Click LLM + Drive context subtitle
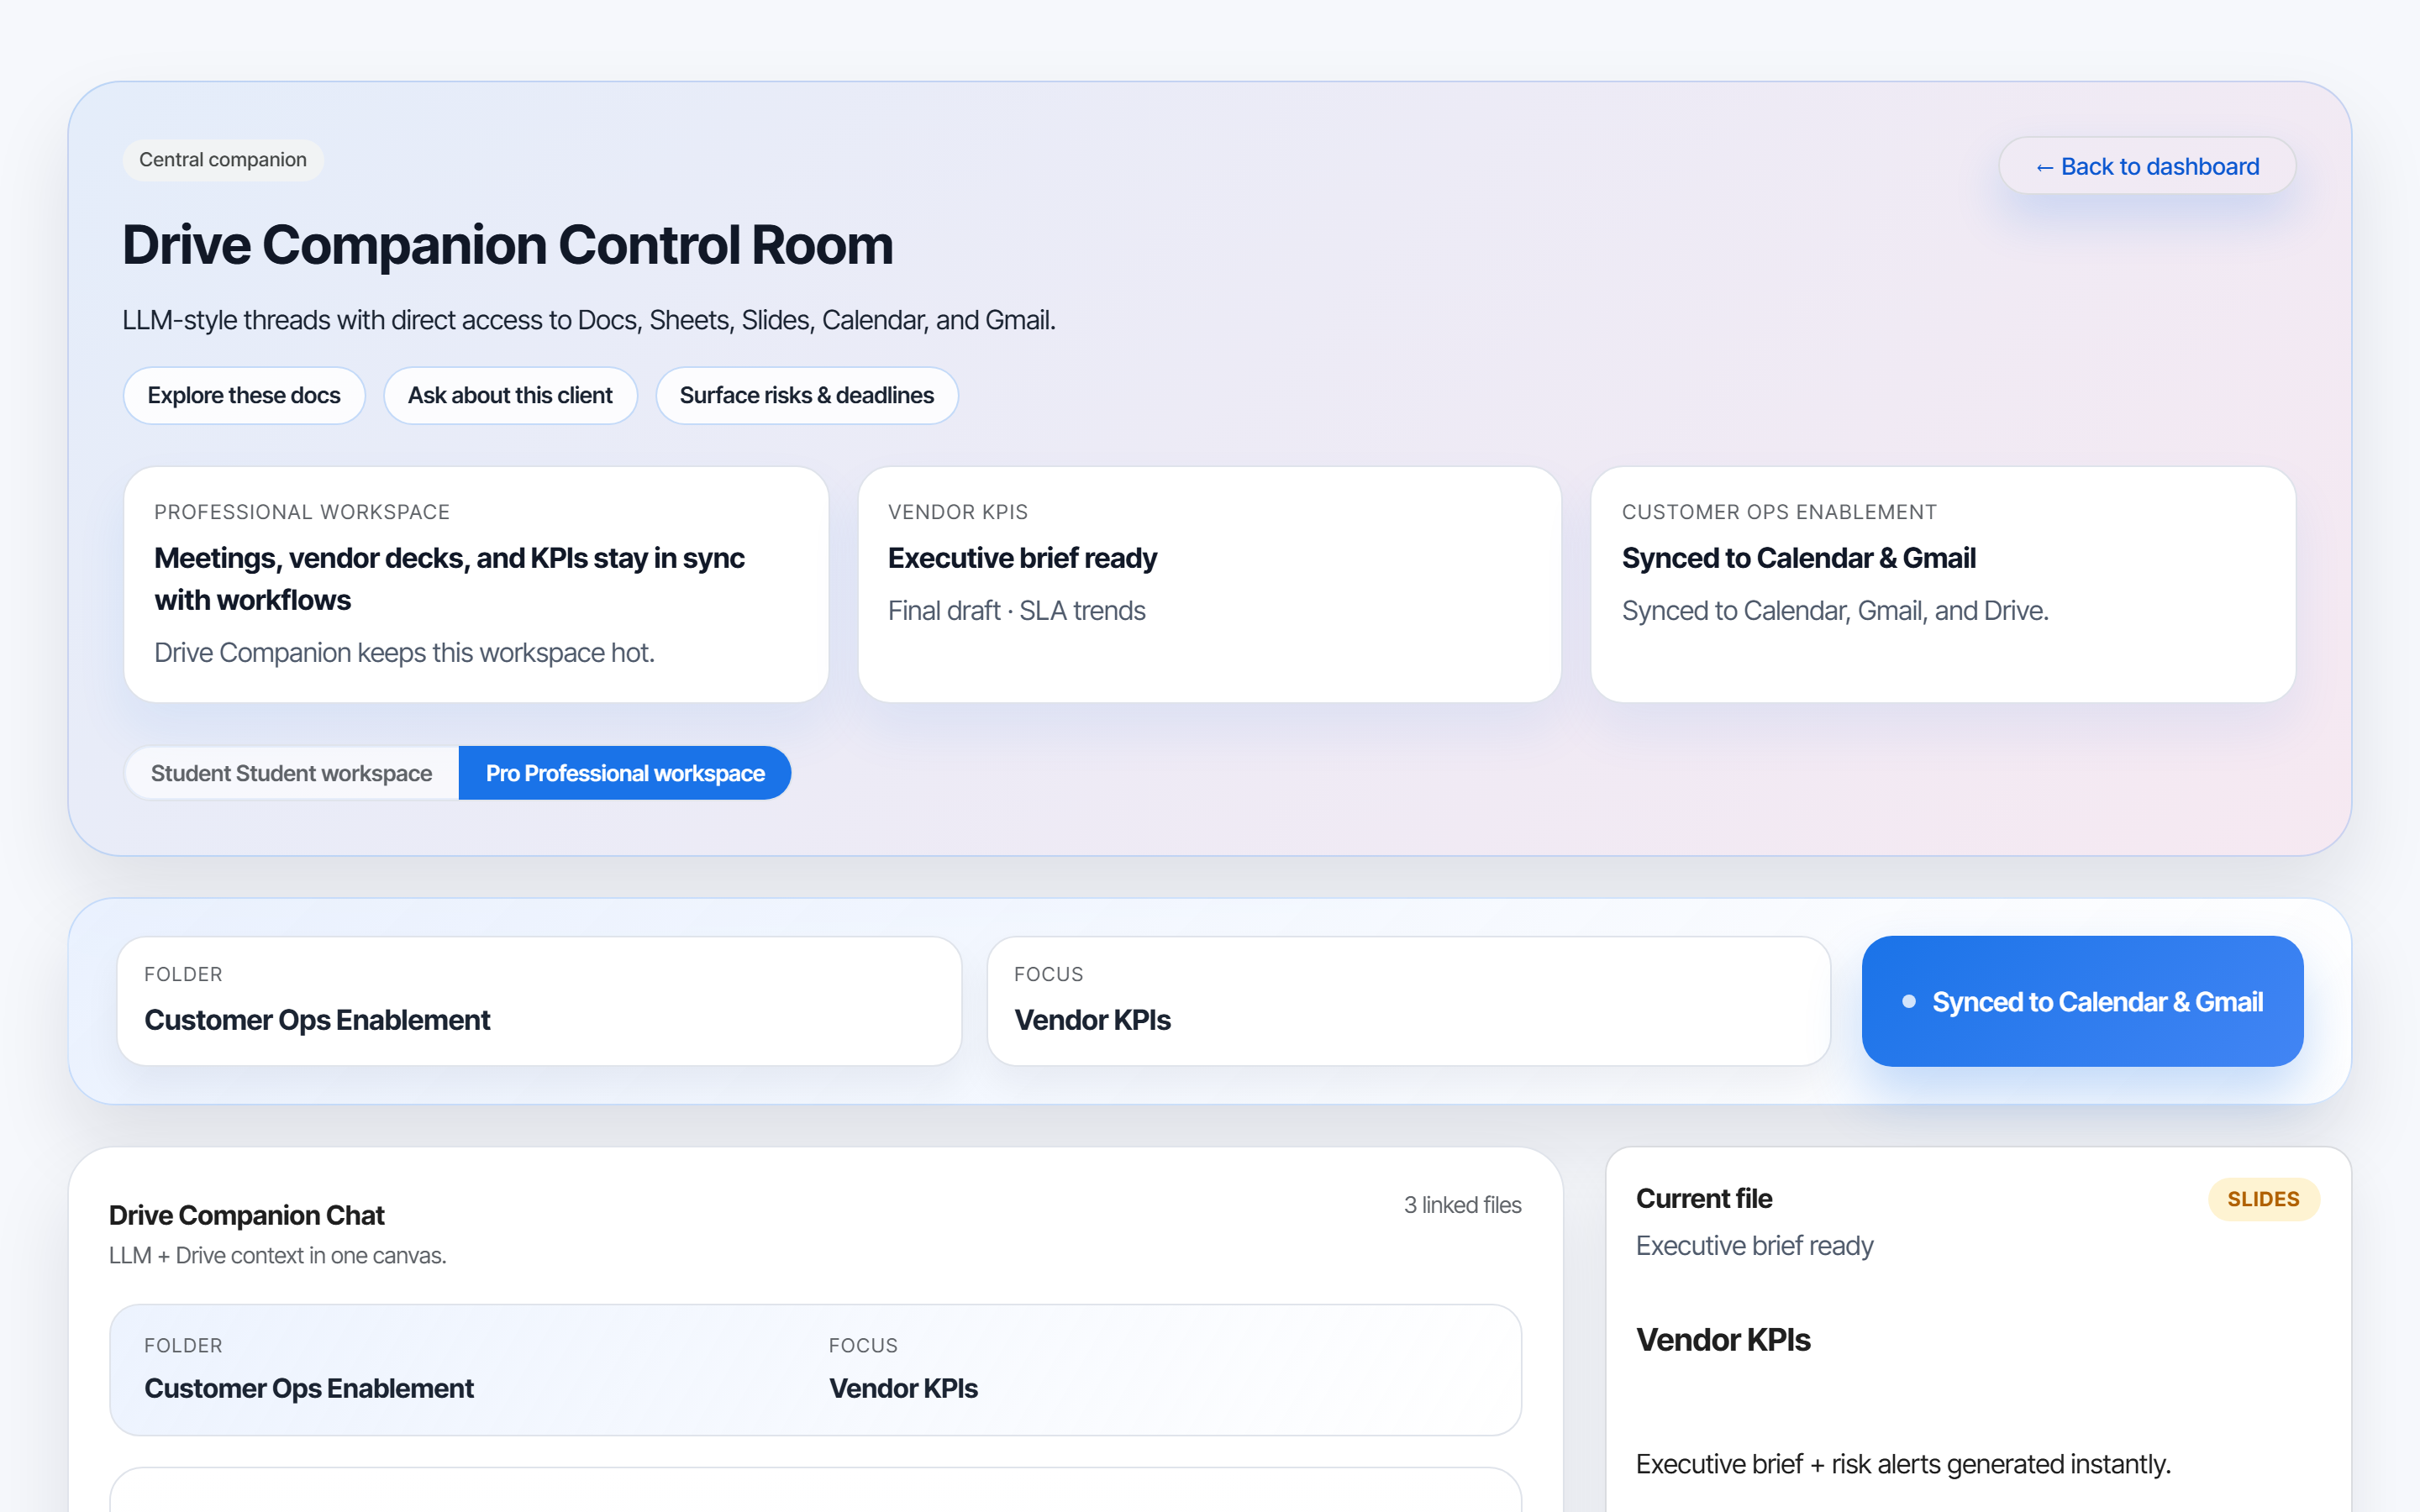2420x1512 pixels. [277, 1255]
